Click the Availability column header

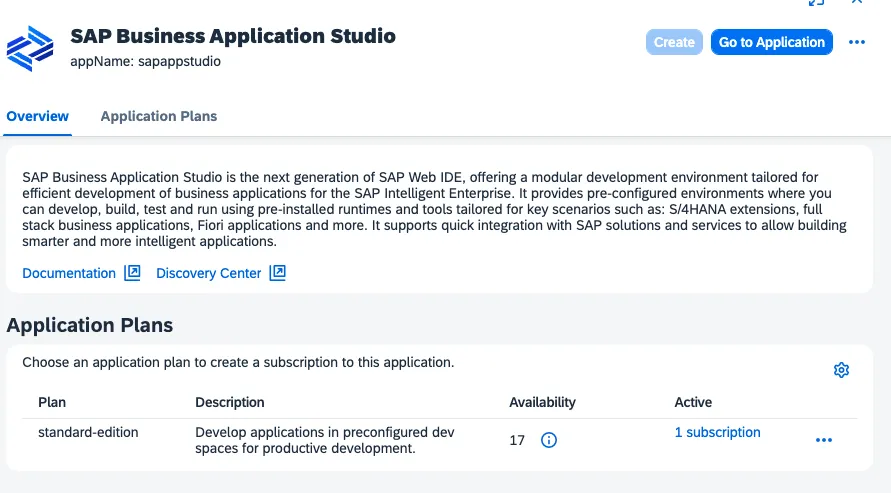pyautogui.click(x=542, y=402)
